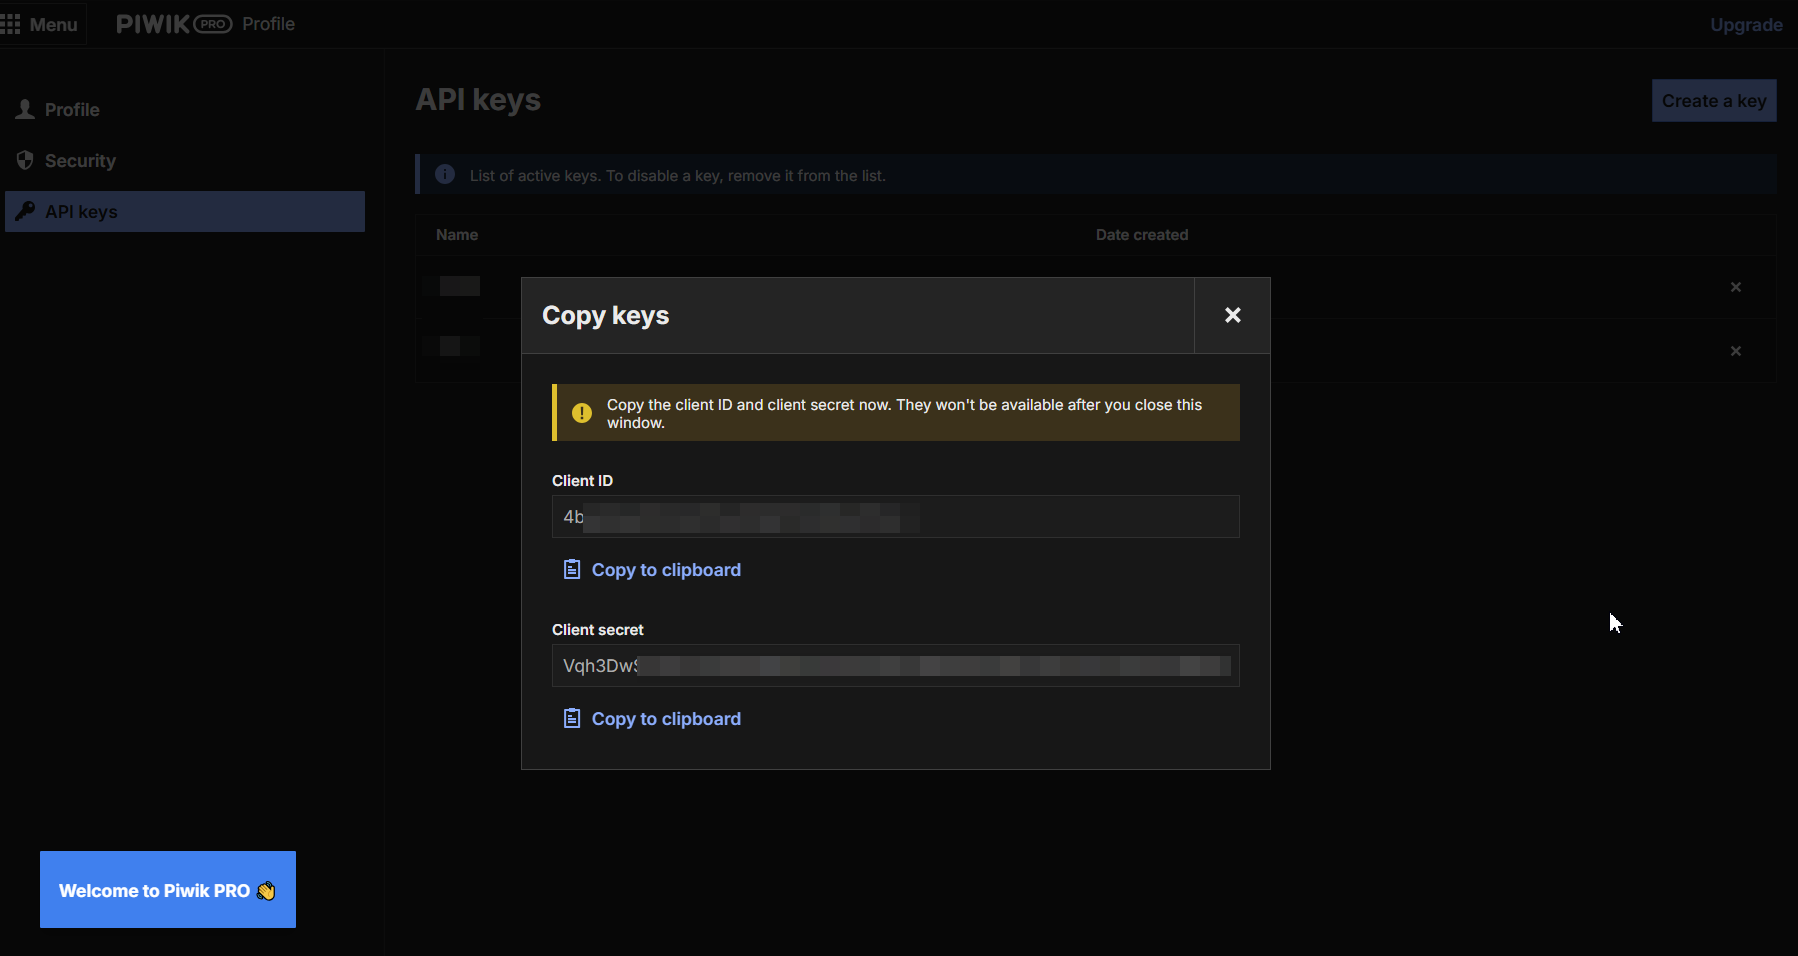1798x956 pixels.
Task: Click clipboard icon under Client secret
Action: [x=572, y=718]
